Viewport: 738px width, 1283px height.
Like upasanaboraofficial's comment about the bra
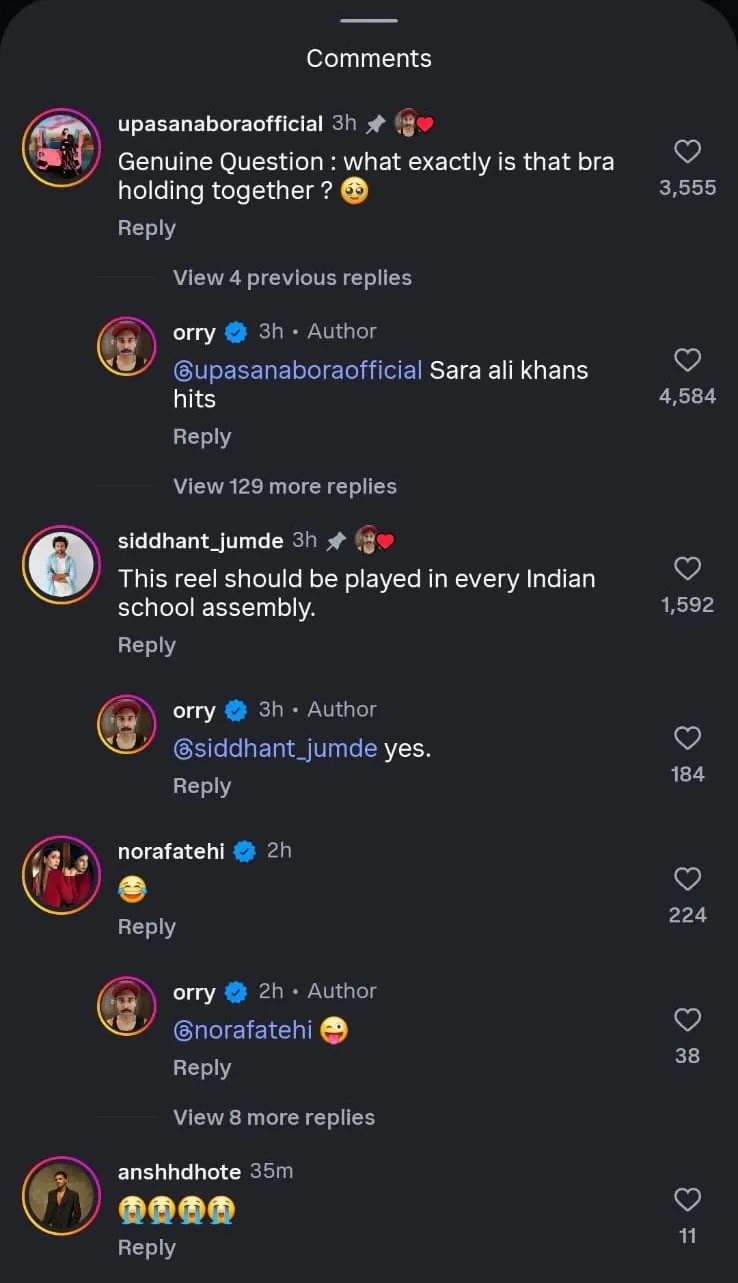coord(687,152)
